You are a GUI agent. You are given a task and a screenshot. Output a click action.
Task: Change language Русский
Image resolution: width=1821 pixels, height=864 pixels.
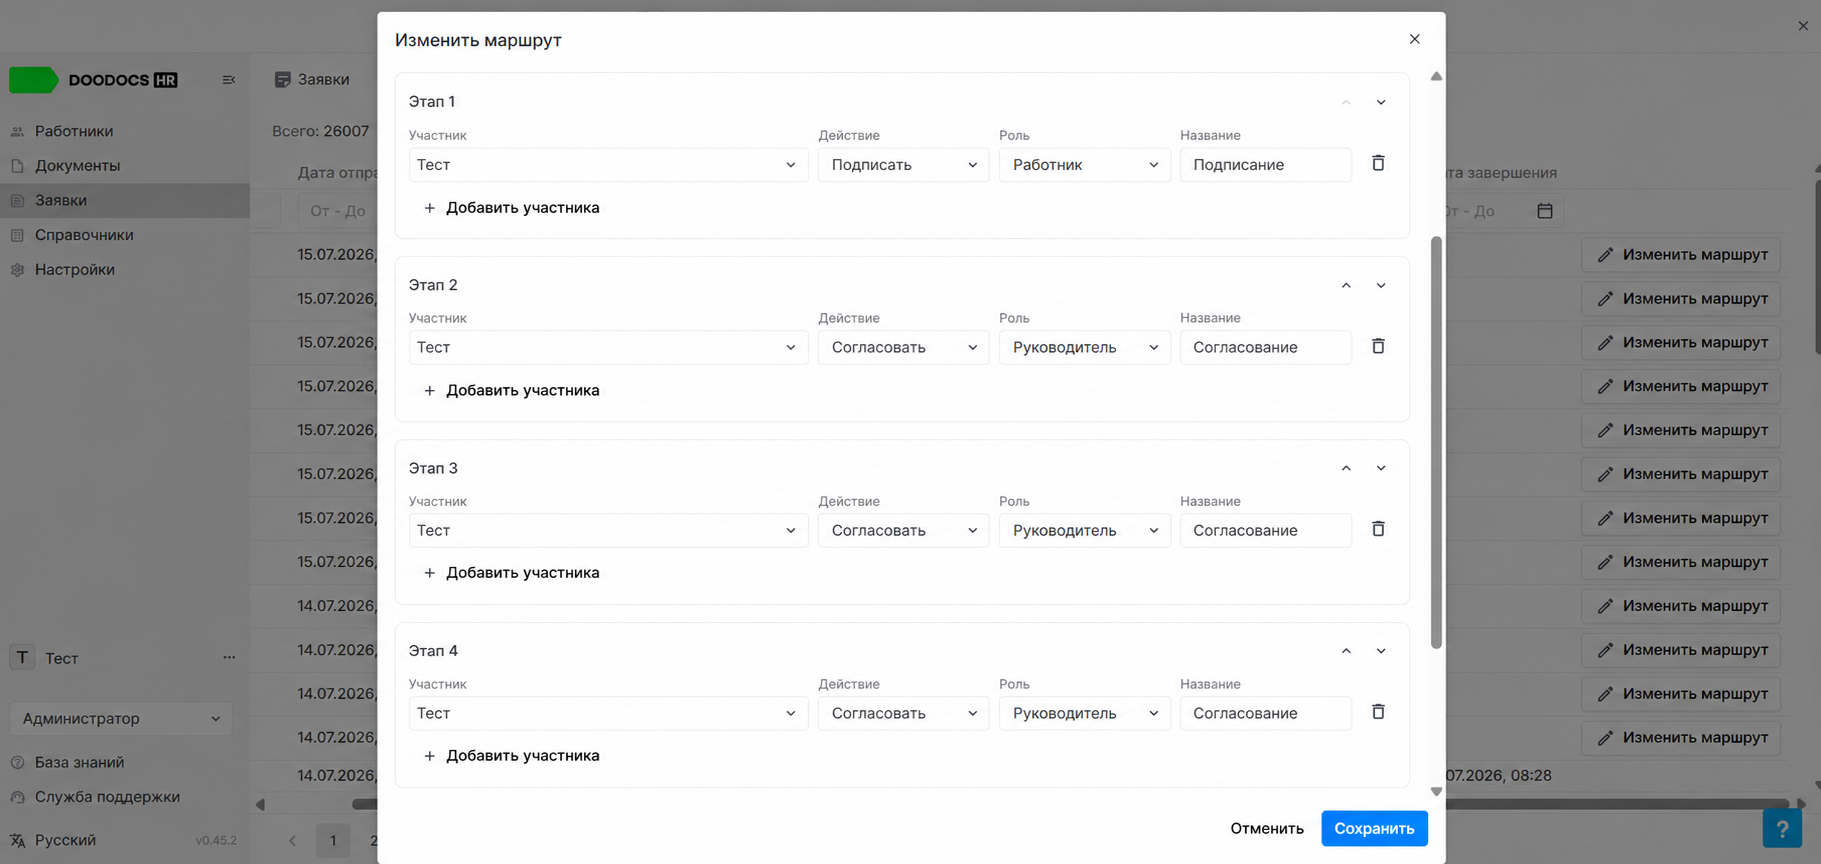click(54, 840)
